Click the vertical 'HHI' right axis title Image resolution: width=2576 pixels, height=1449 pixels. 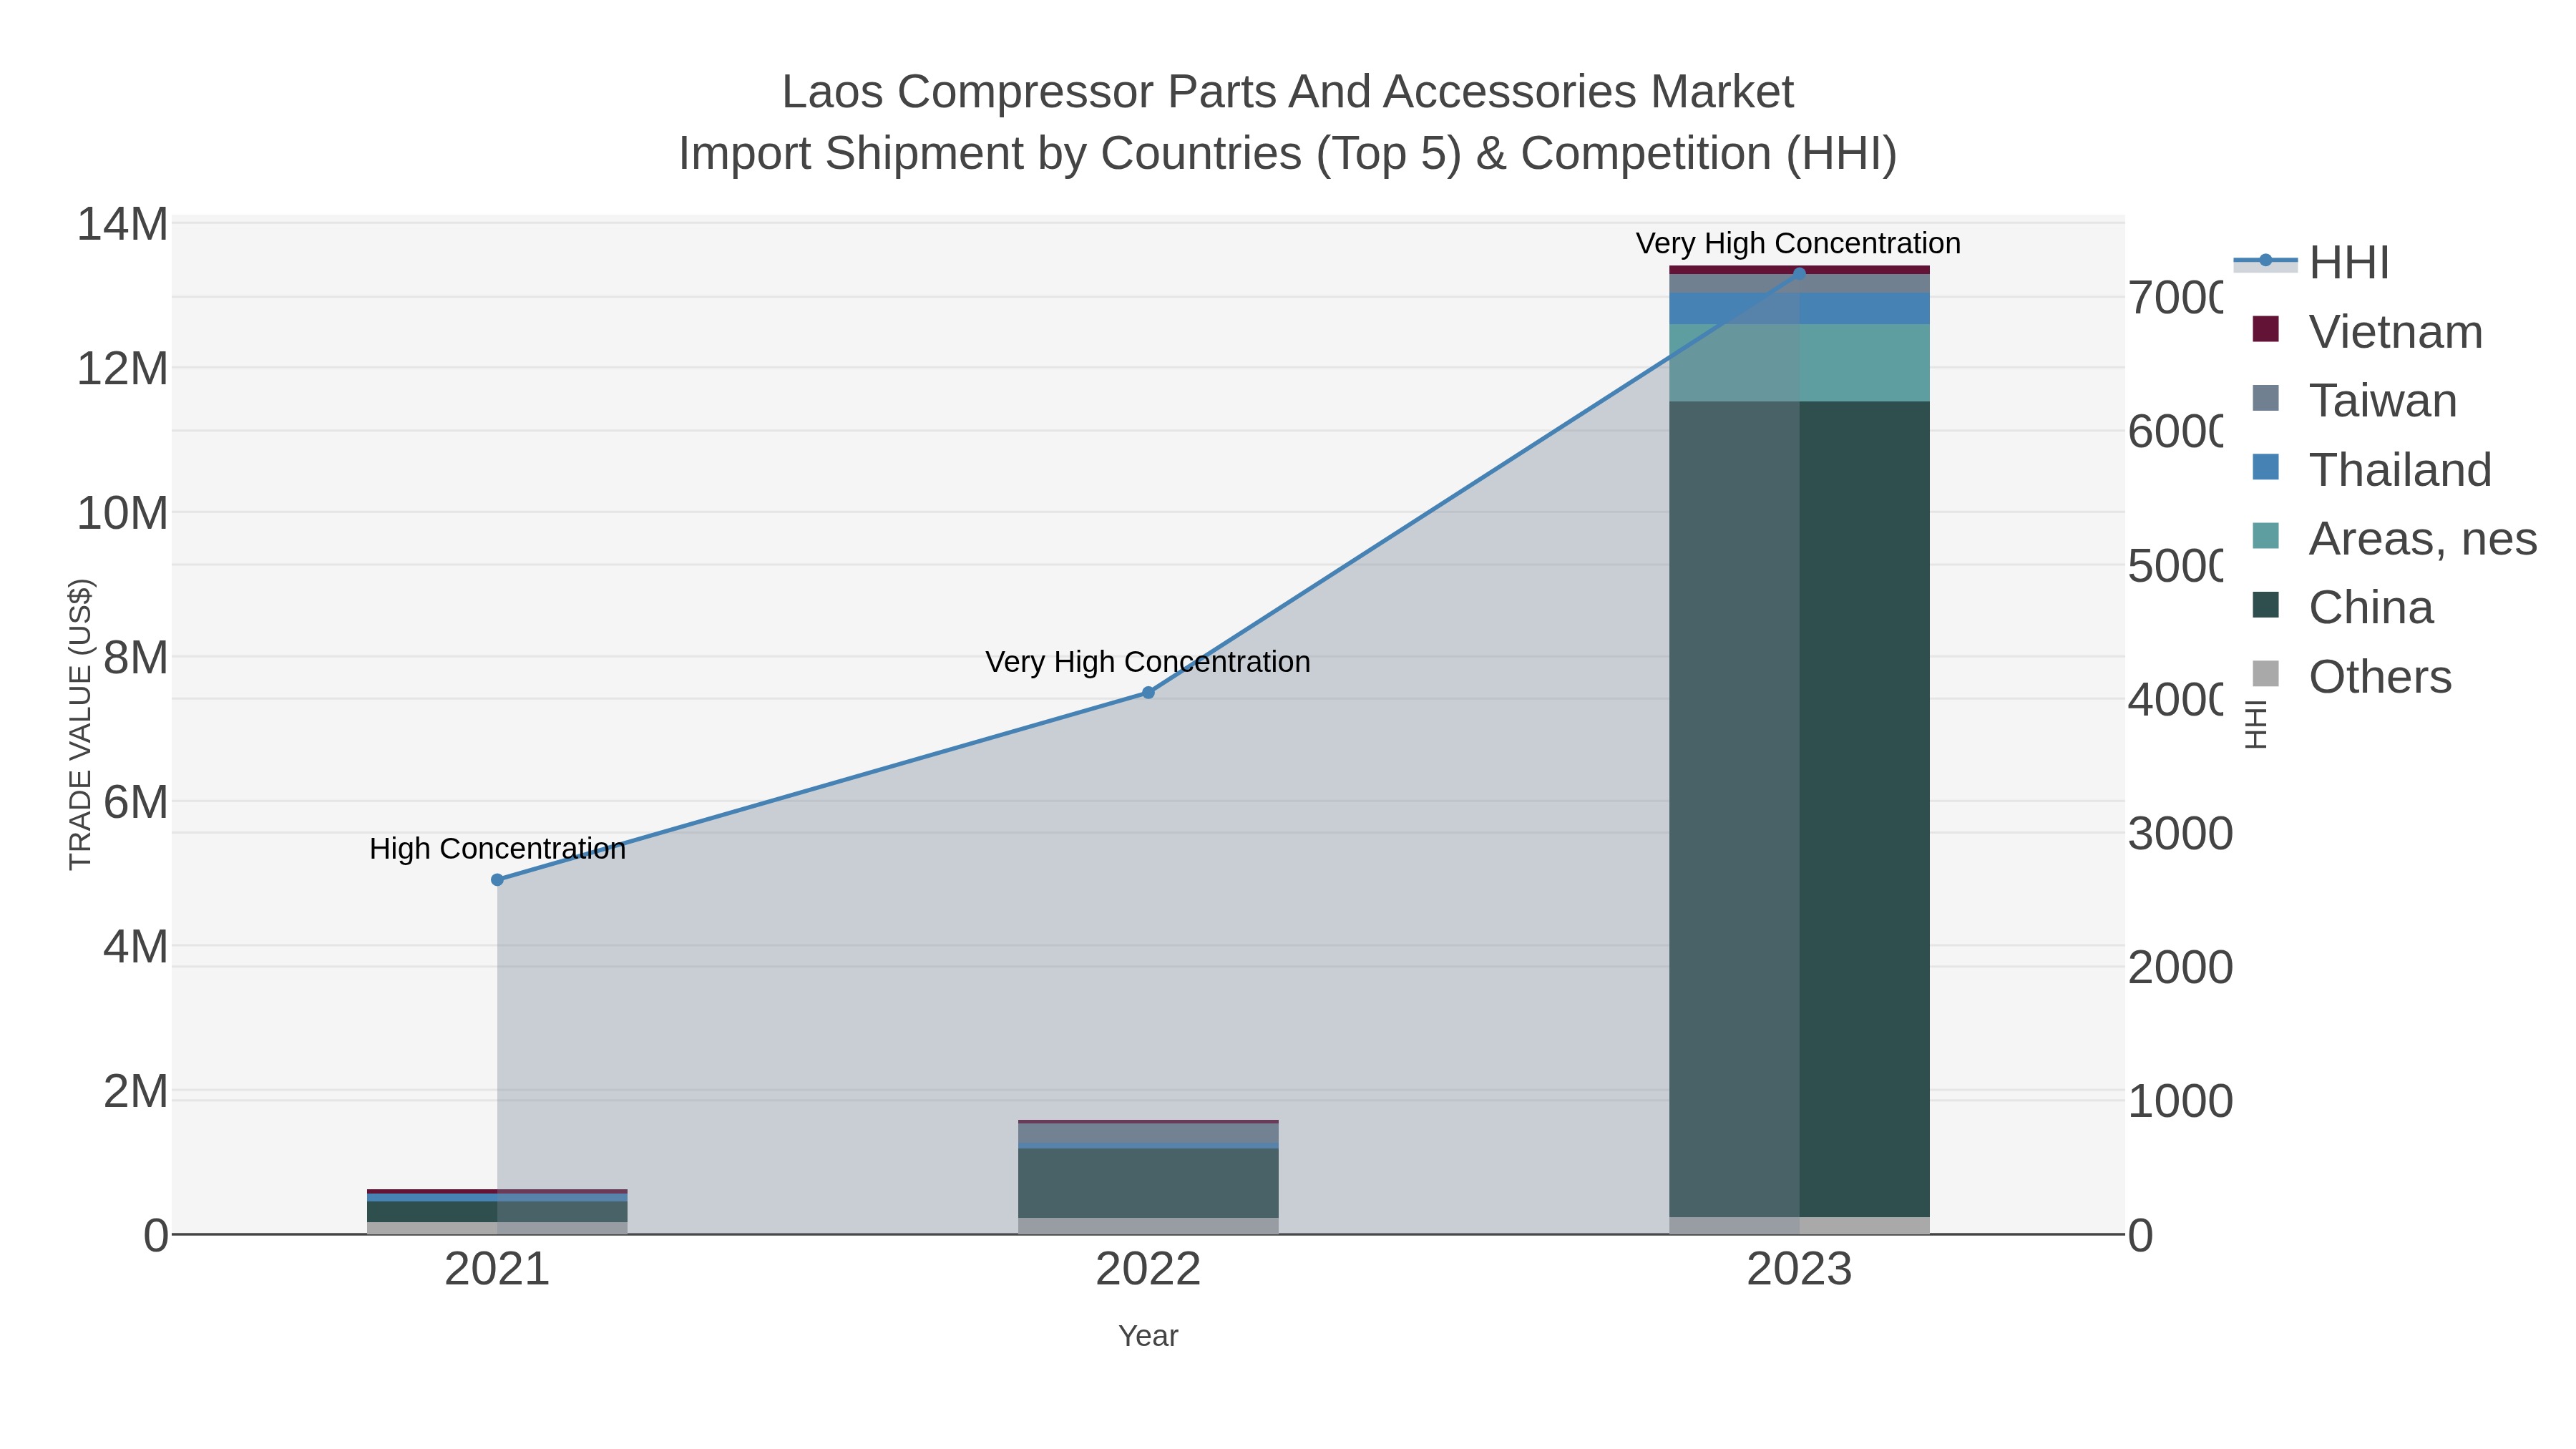pos(2256,724)
